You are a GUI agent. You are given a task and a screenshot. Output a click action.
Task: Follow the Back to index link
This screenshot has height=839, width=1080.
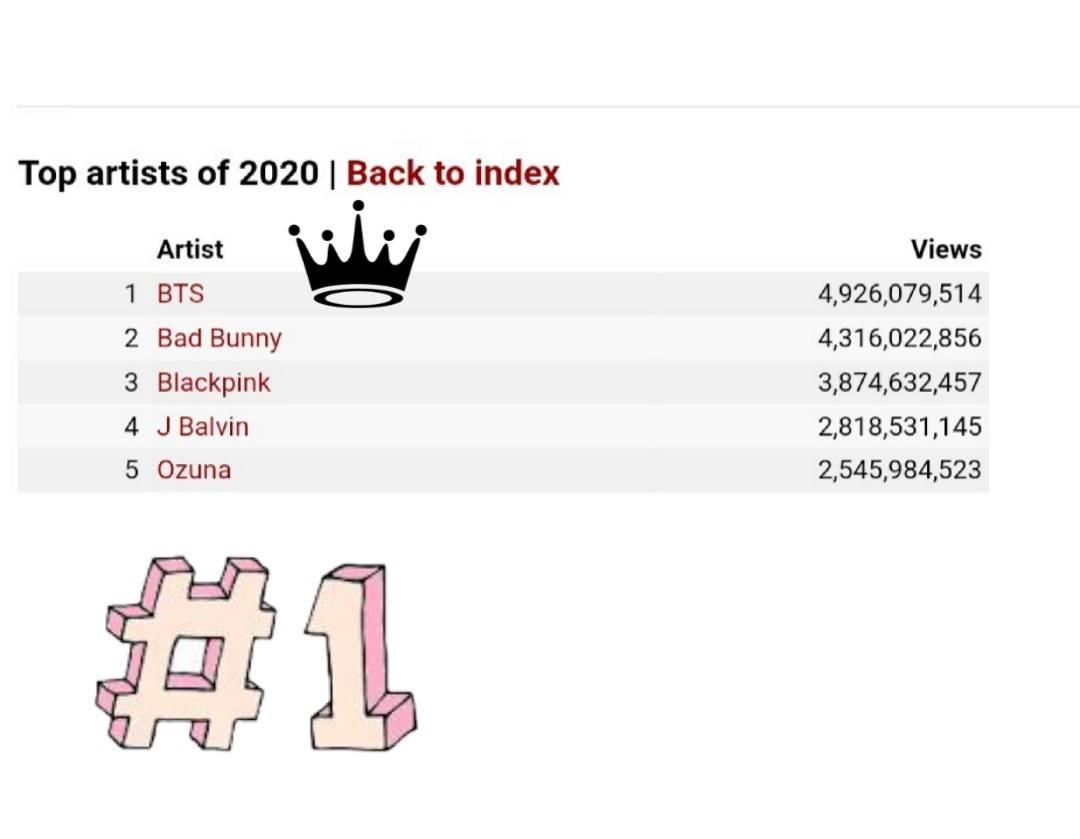453,173
